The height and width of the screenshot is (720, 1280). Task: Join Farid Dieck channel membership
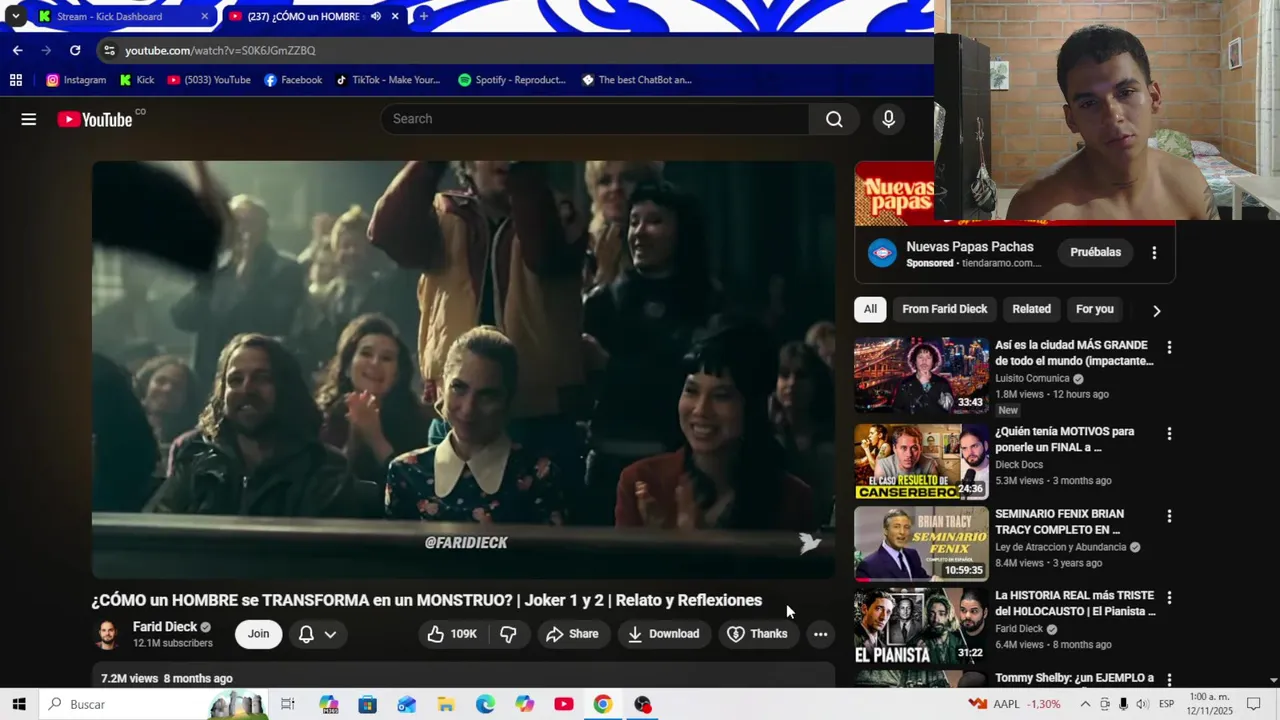[x=258, y=634]
